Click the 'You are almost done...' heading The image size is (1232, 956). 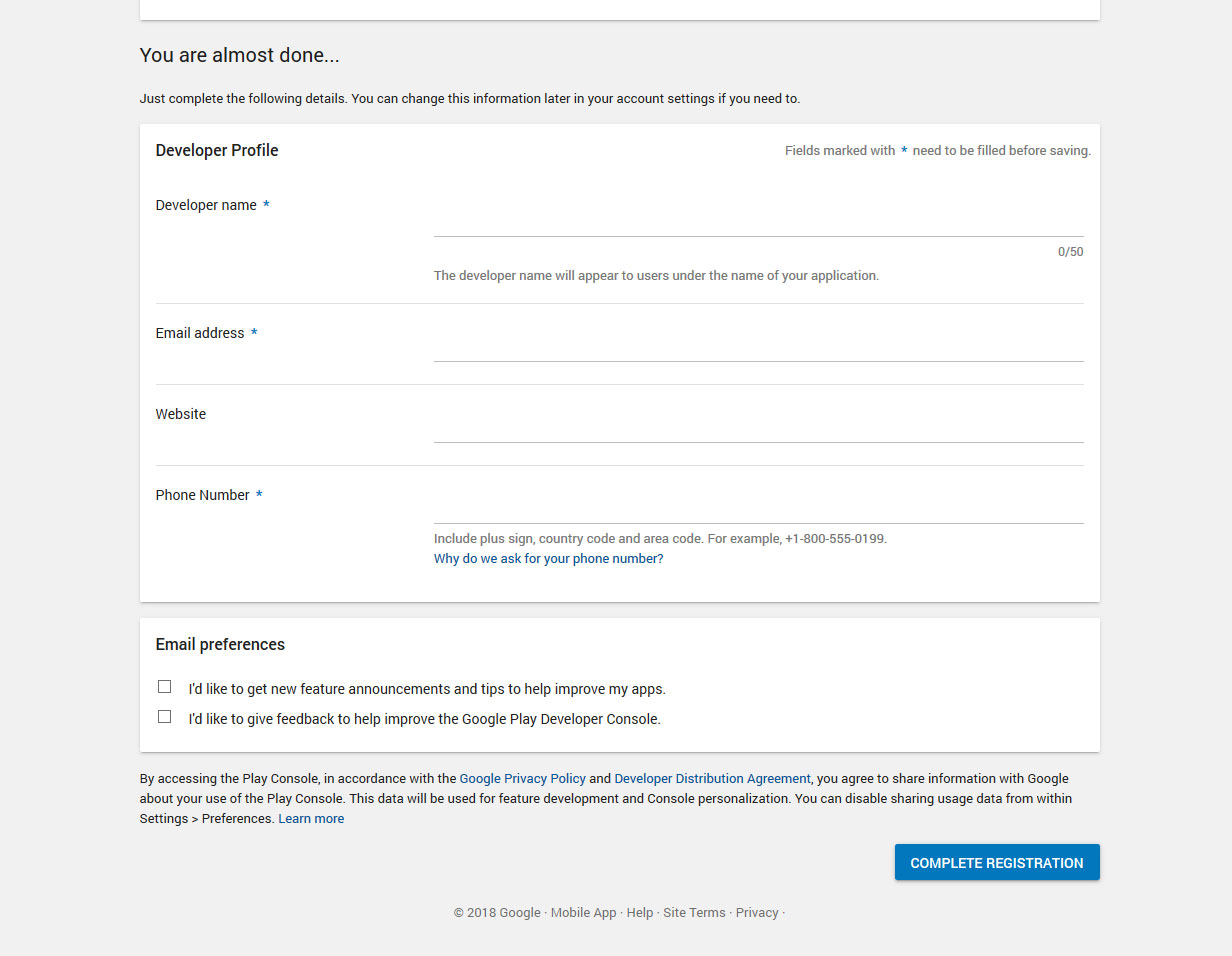point(240,56)
